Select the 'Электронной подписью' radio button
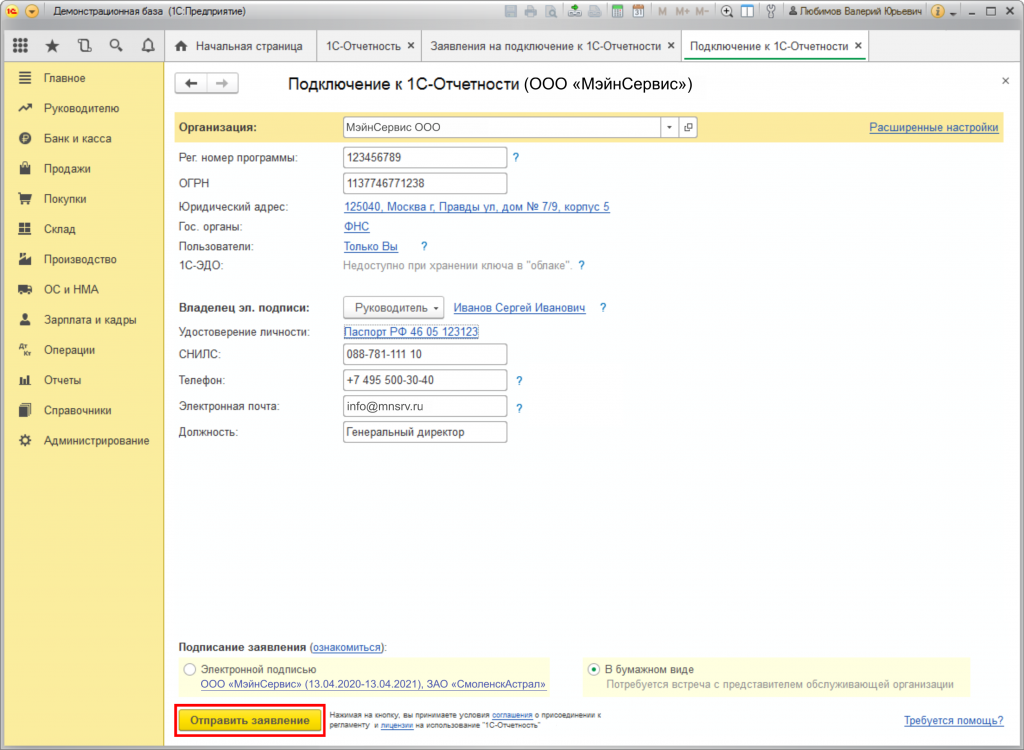This screenshot has width=1024, height=750. coord(190,669)
